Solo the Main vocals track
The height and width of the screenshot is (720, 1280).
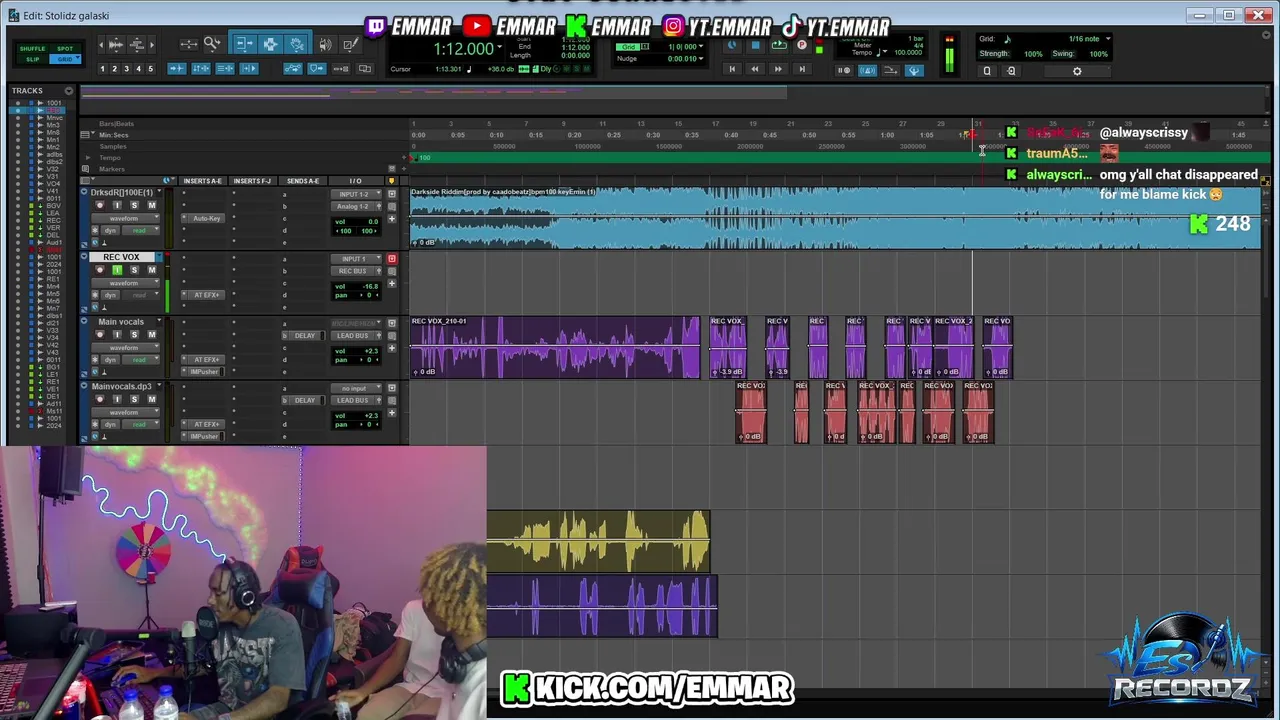(134, 334)
